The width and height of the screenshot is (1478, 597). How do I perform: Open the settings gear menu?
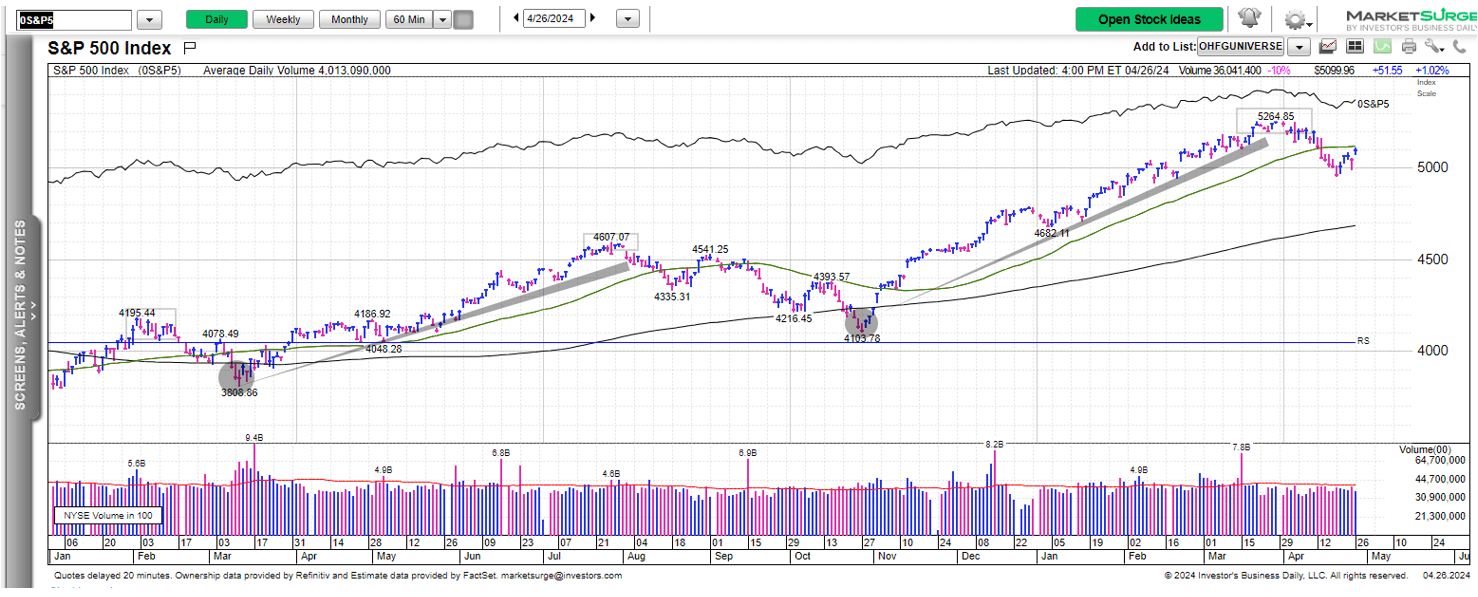[x=1294, y=19]
